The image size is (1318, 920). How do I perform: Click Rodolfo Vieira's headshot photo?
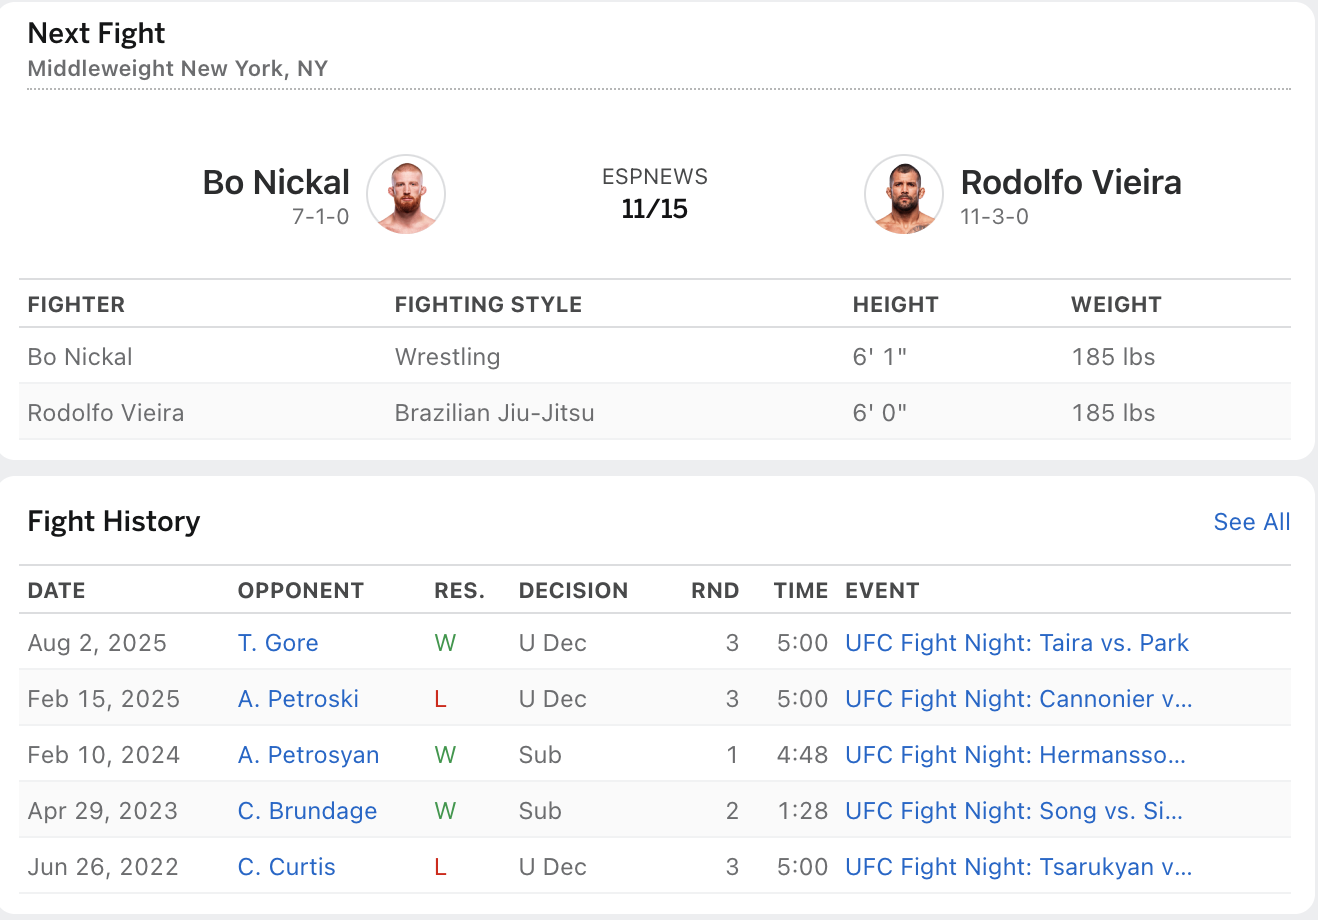904,194
